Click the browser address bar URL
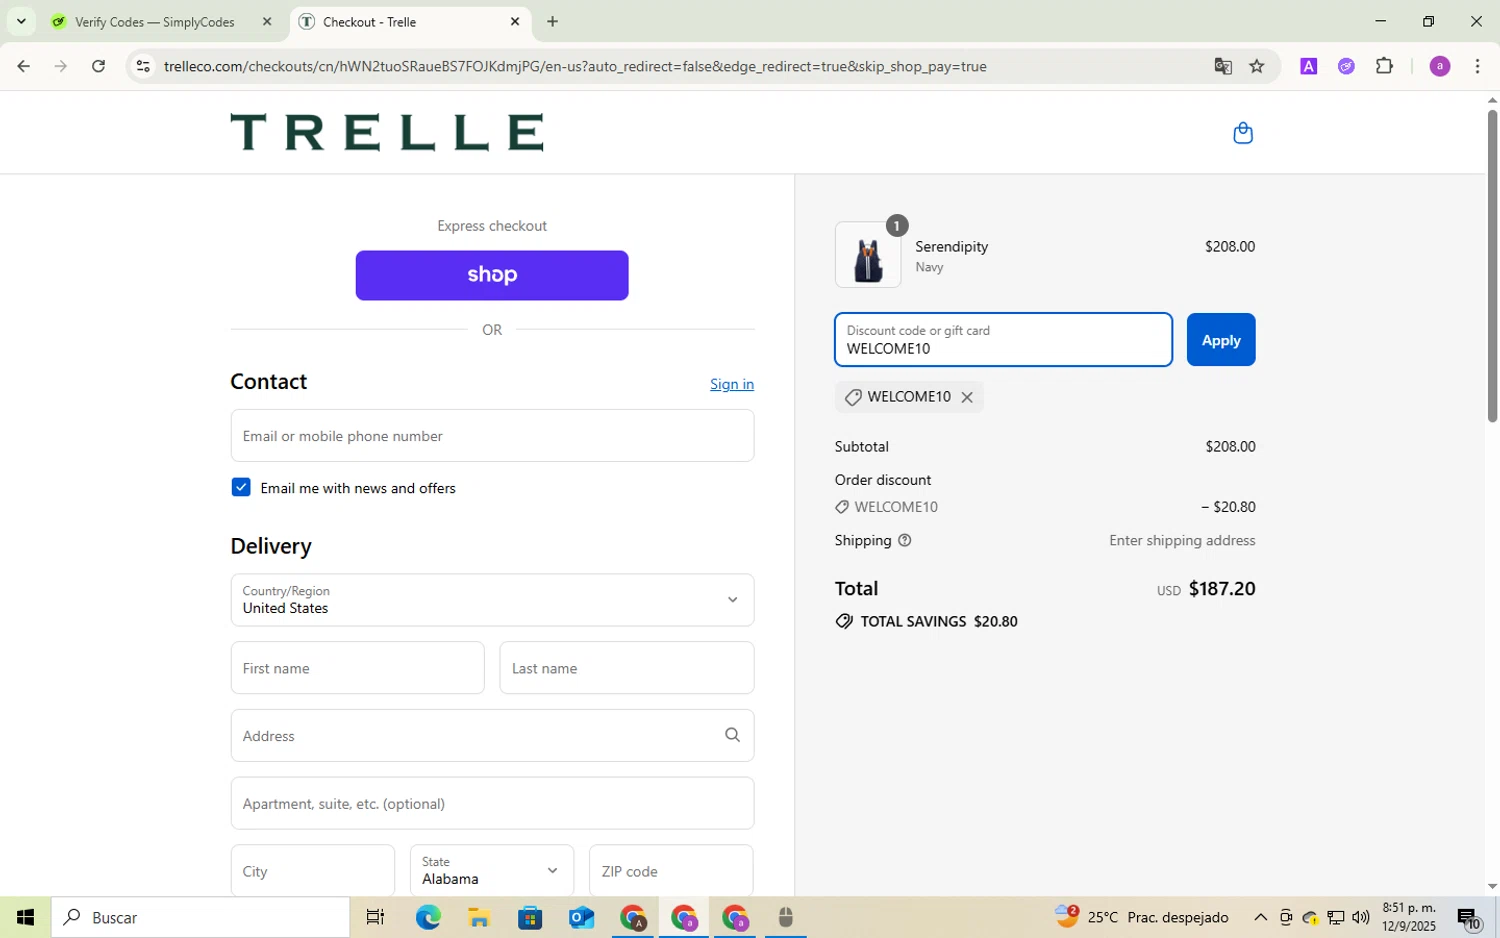The height and width of the screenshot is (938, 1500). click(575, 66)
